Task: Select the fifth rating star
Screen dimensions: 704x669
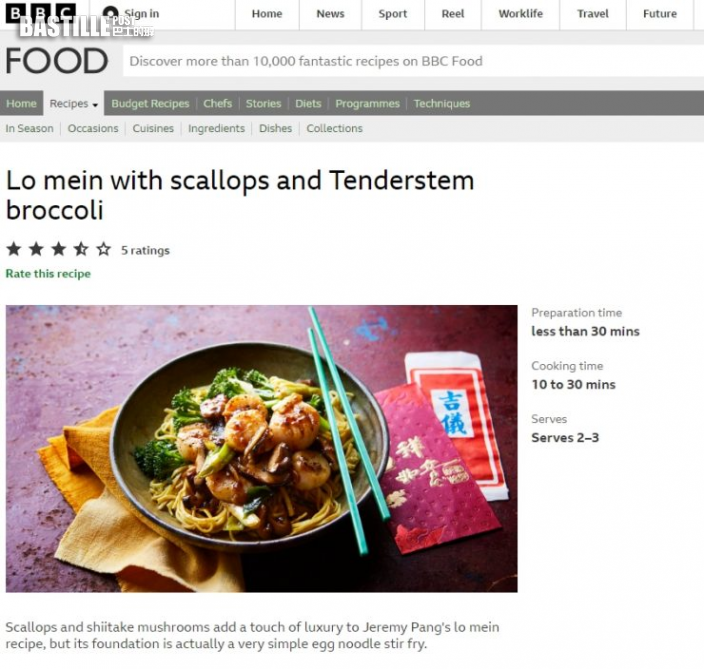Action: (x=104, y=249)
